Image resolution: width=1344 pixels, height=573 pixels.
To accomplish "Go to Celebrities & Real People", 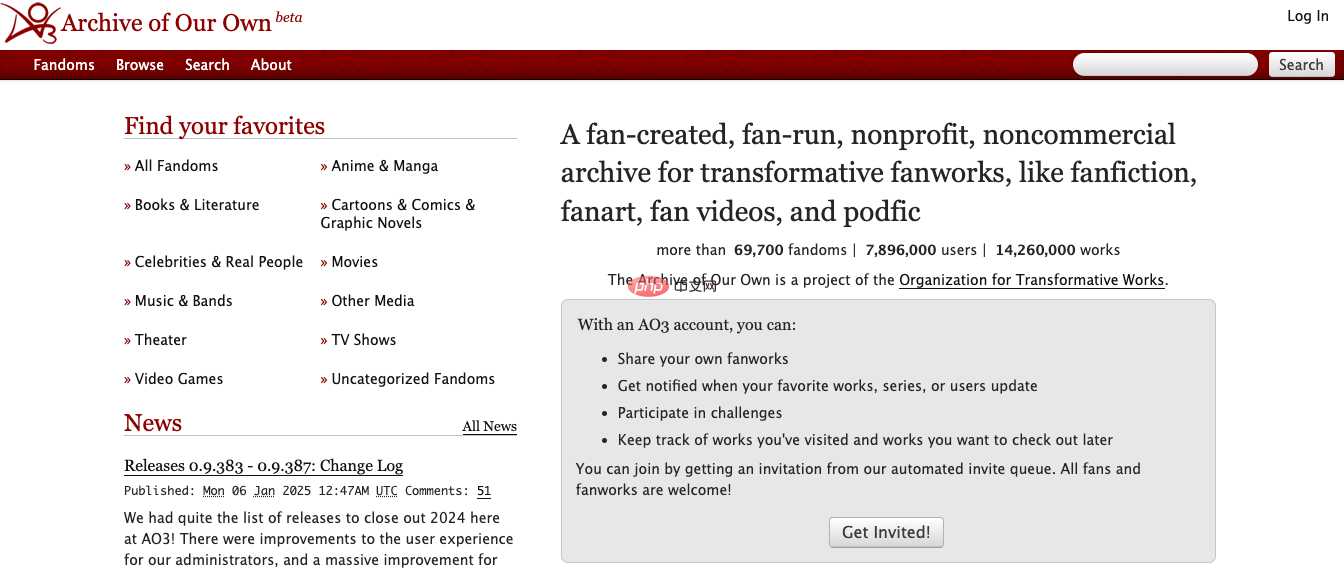I will coord(218,262).
